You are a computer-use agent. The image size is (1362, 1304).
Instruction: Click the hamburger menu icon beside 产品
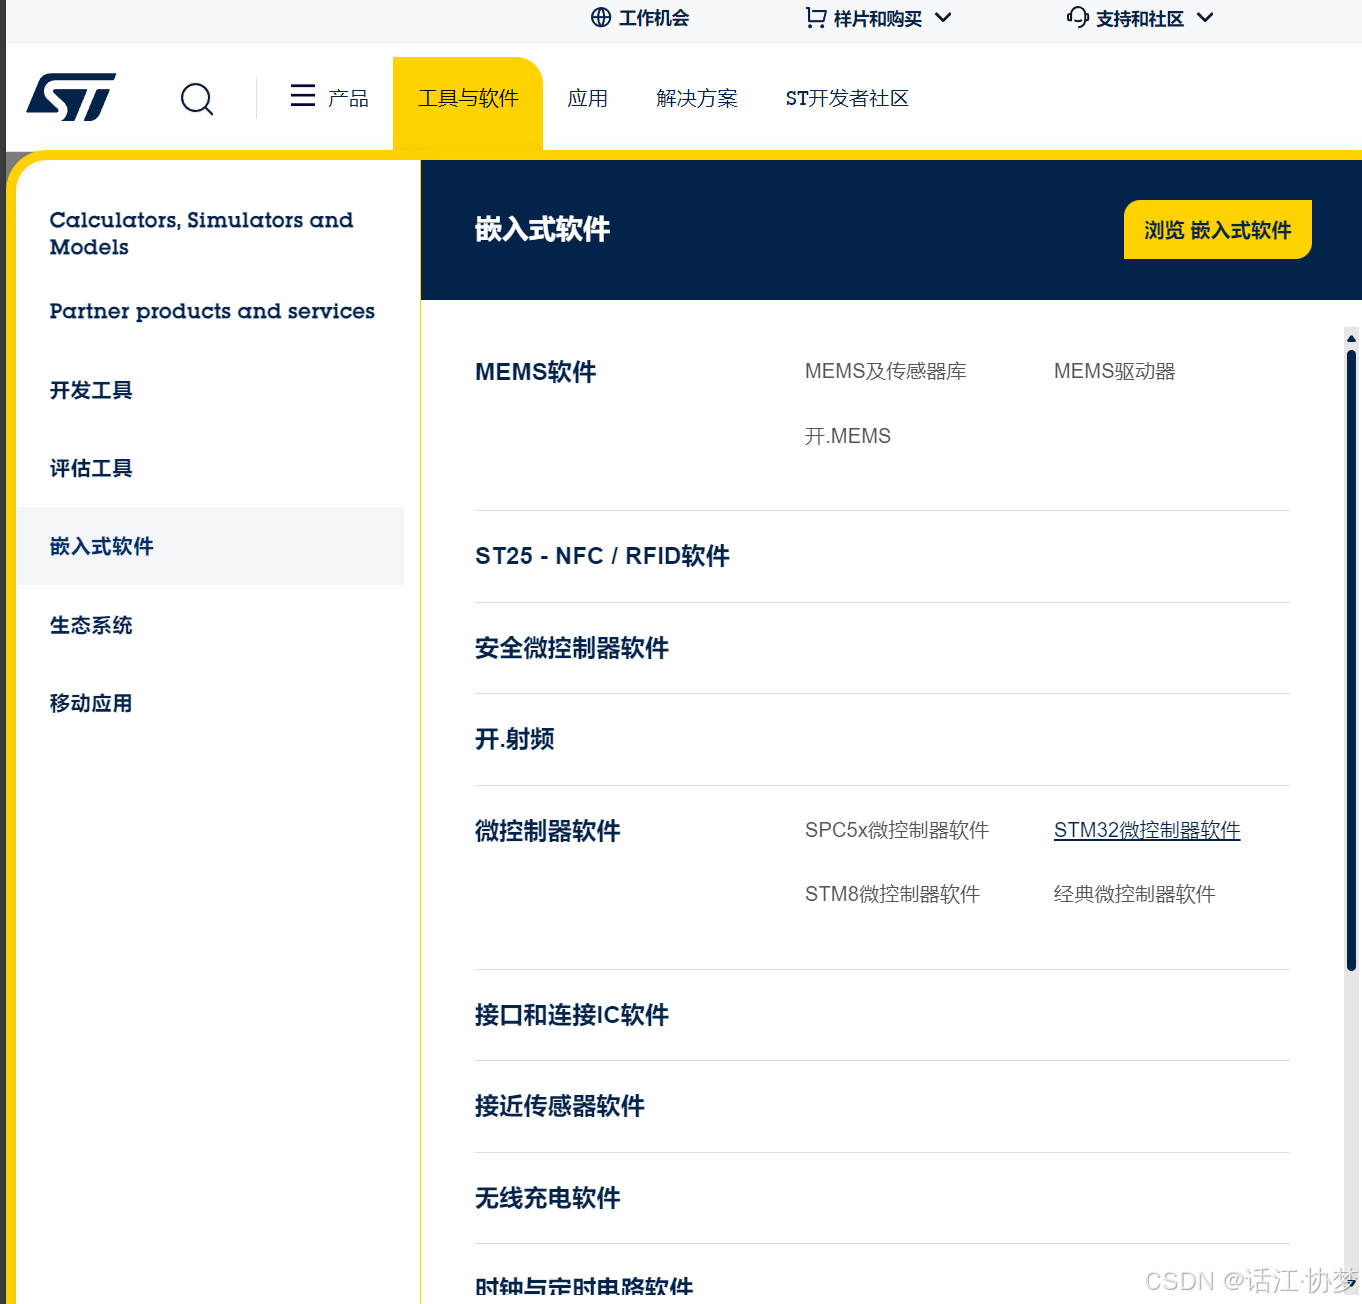pos(302,96)
